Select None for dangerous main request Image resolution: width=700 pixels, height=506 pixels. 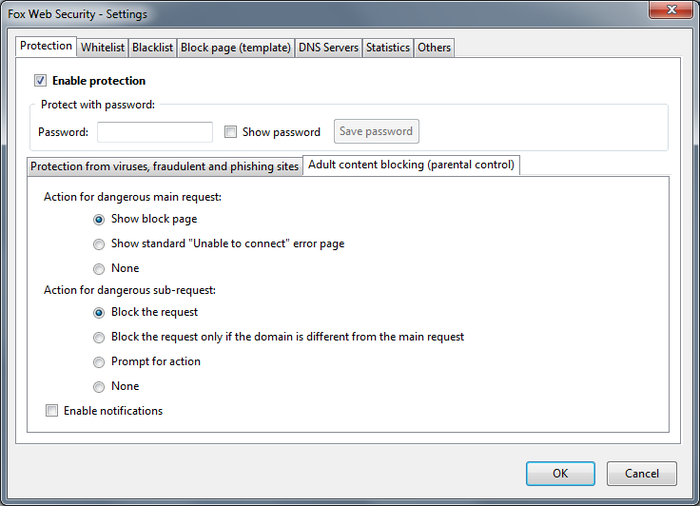click(99, 268)
